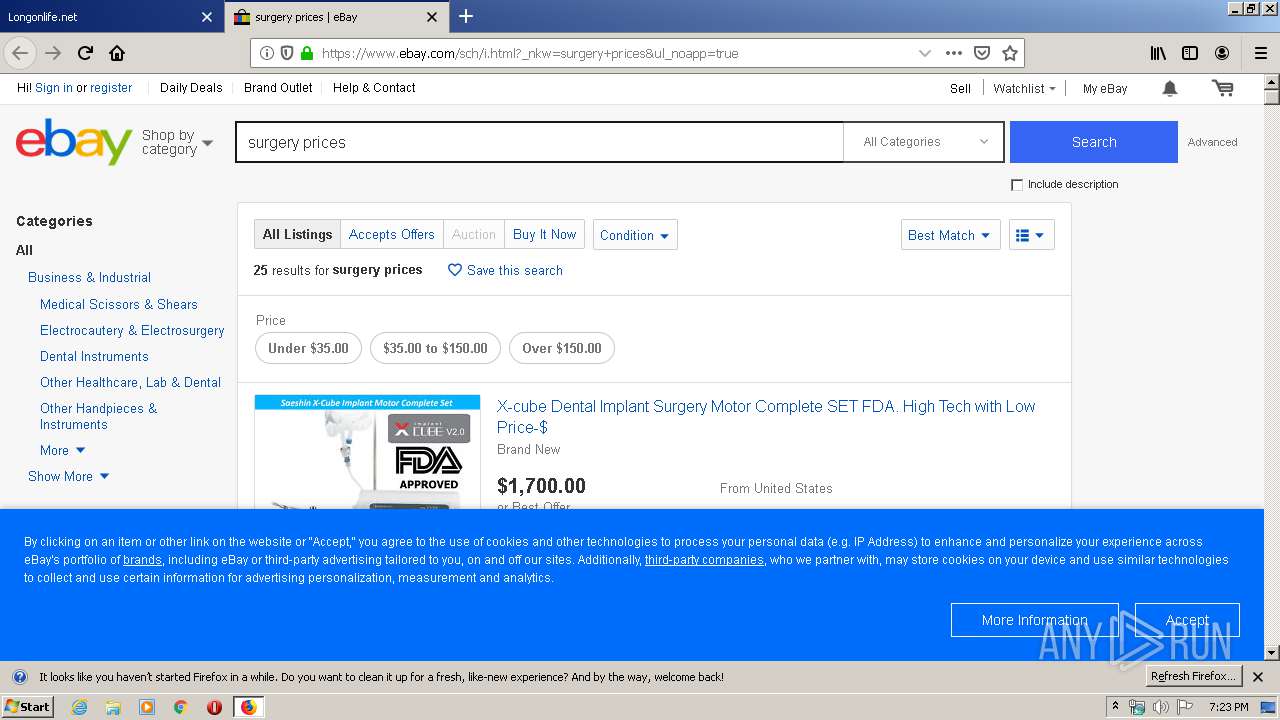The width and height of the screenshot is (1280, 720).
Task: Open the X-cube implant motor thumbnail
Action: click(x=367, y=452)
